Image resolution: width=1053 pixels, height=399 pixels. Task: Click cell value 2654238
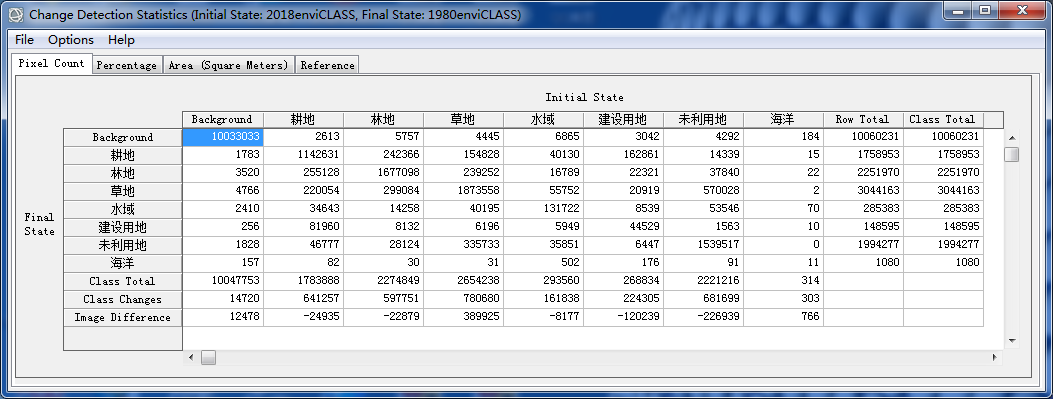(463, 281)
